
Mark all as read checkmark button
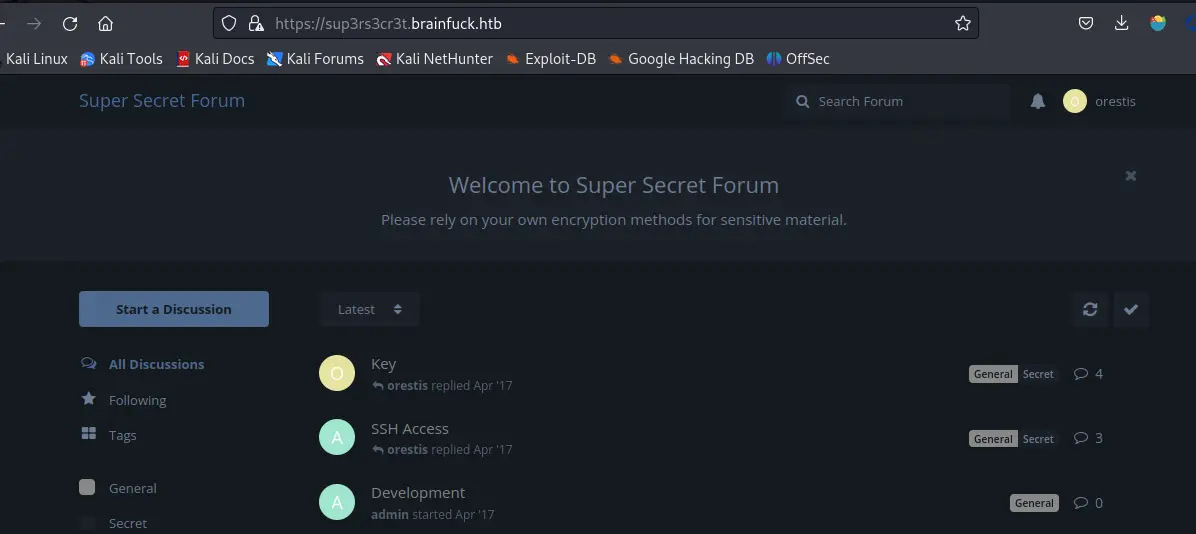pyautogui.click(x=1131, y=309)
